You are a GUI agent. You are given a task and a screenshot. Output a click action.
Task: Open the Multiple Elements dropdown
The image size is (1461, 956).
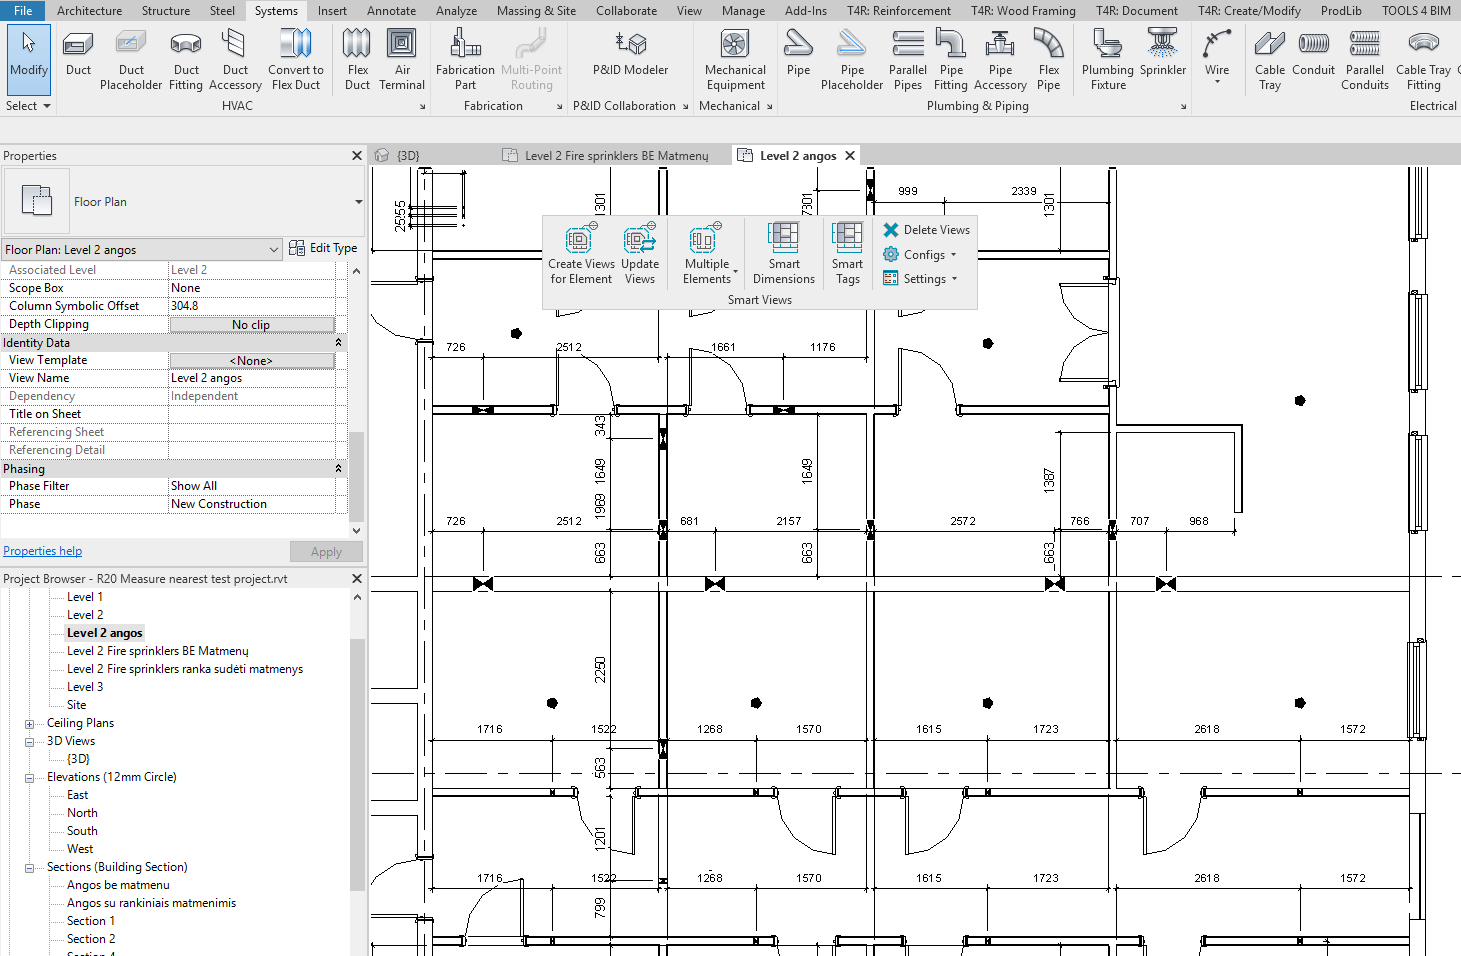coord(708,253)
